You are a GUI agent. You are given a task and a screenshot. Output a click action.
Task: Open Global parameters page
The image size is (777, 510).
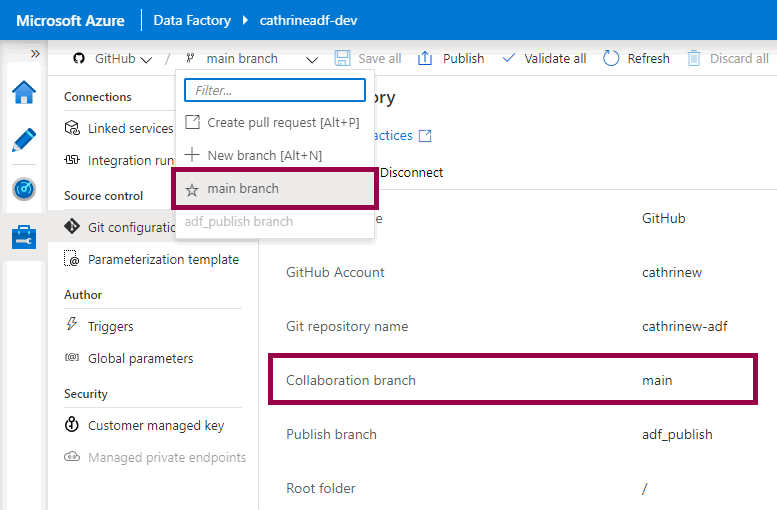click(140, 358)
